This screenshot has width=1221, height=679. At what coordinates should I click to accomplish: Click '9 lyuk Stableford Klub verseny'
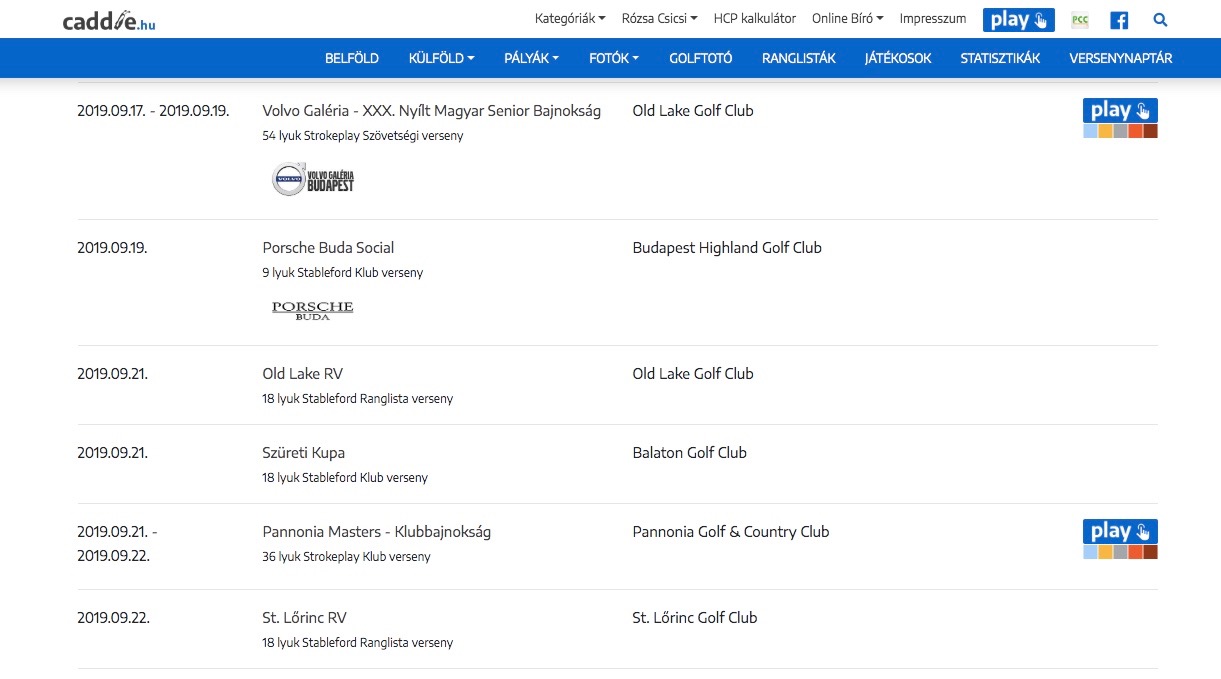343,273
